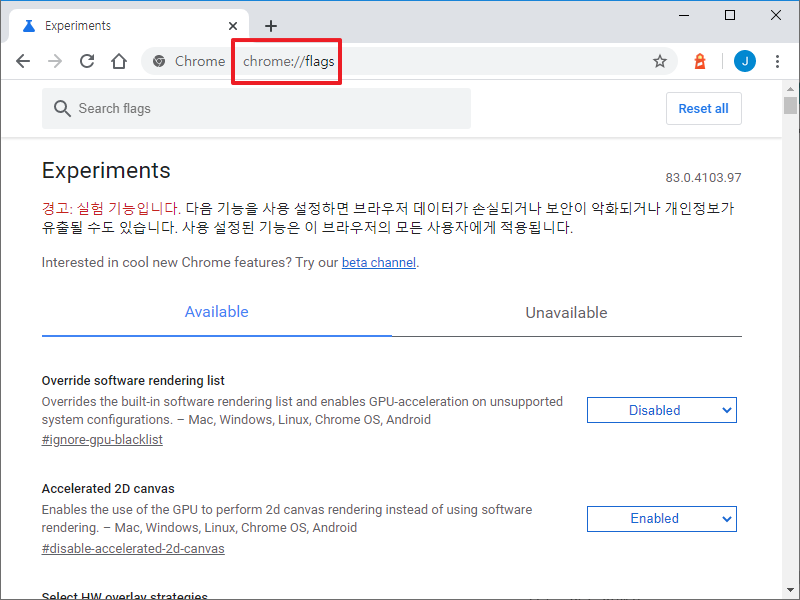Focus the Search flags input field
The width and height of the screenshot is (800, 600).
[x=256, y=109]
